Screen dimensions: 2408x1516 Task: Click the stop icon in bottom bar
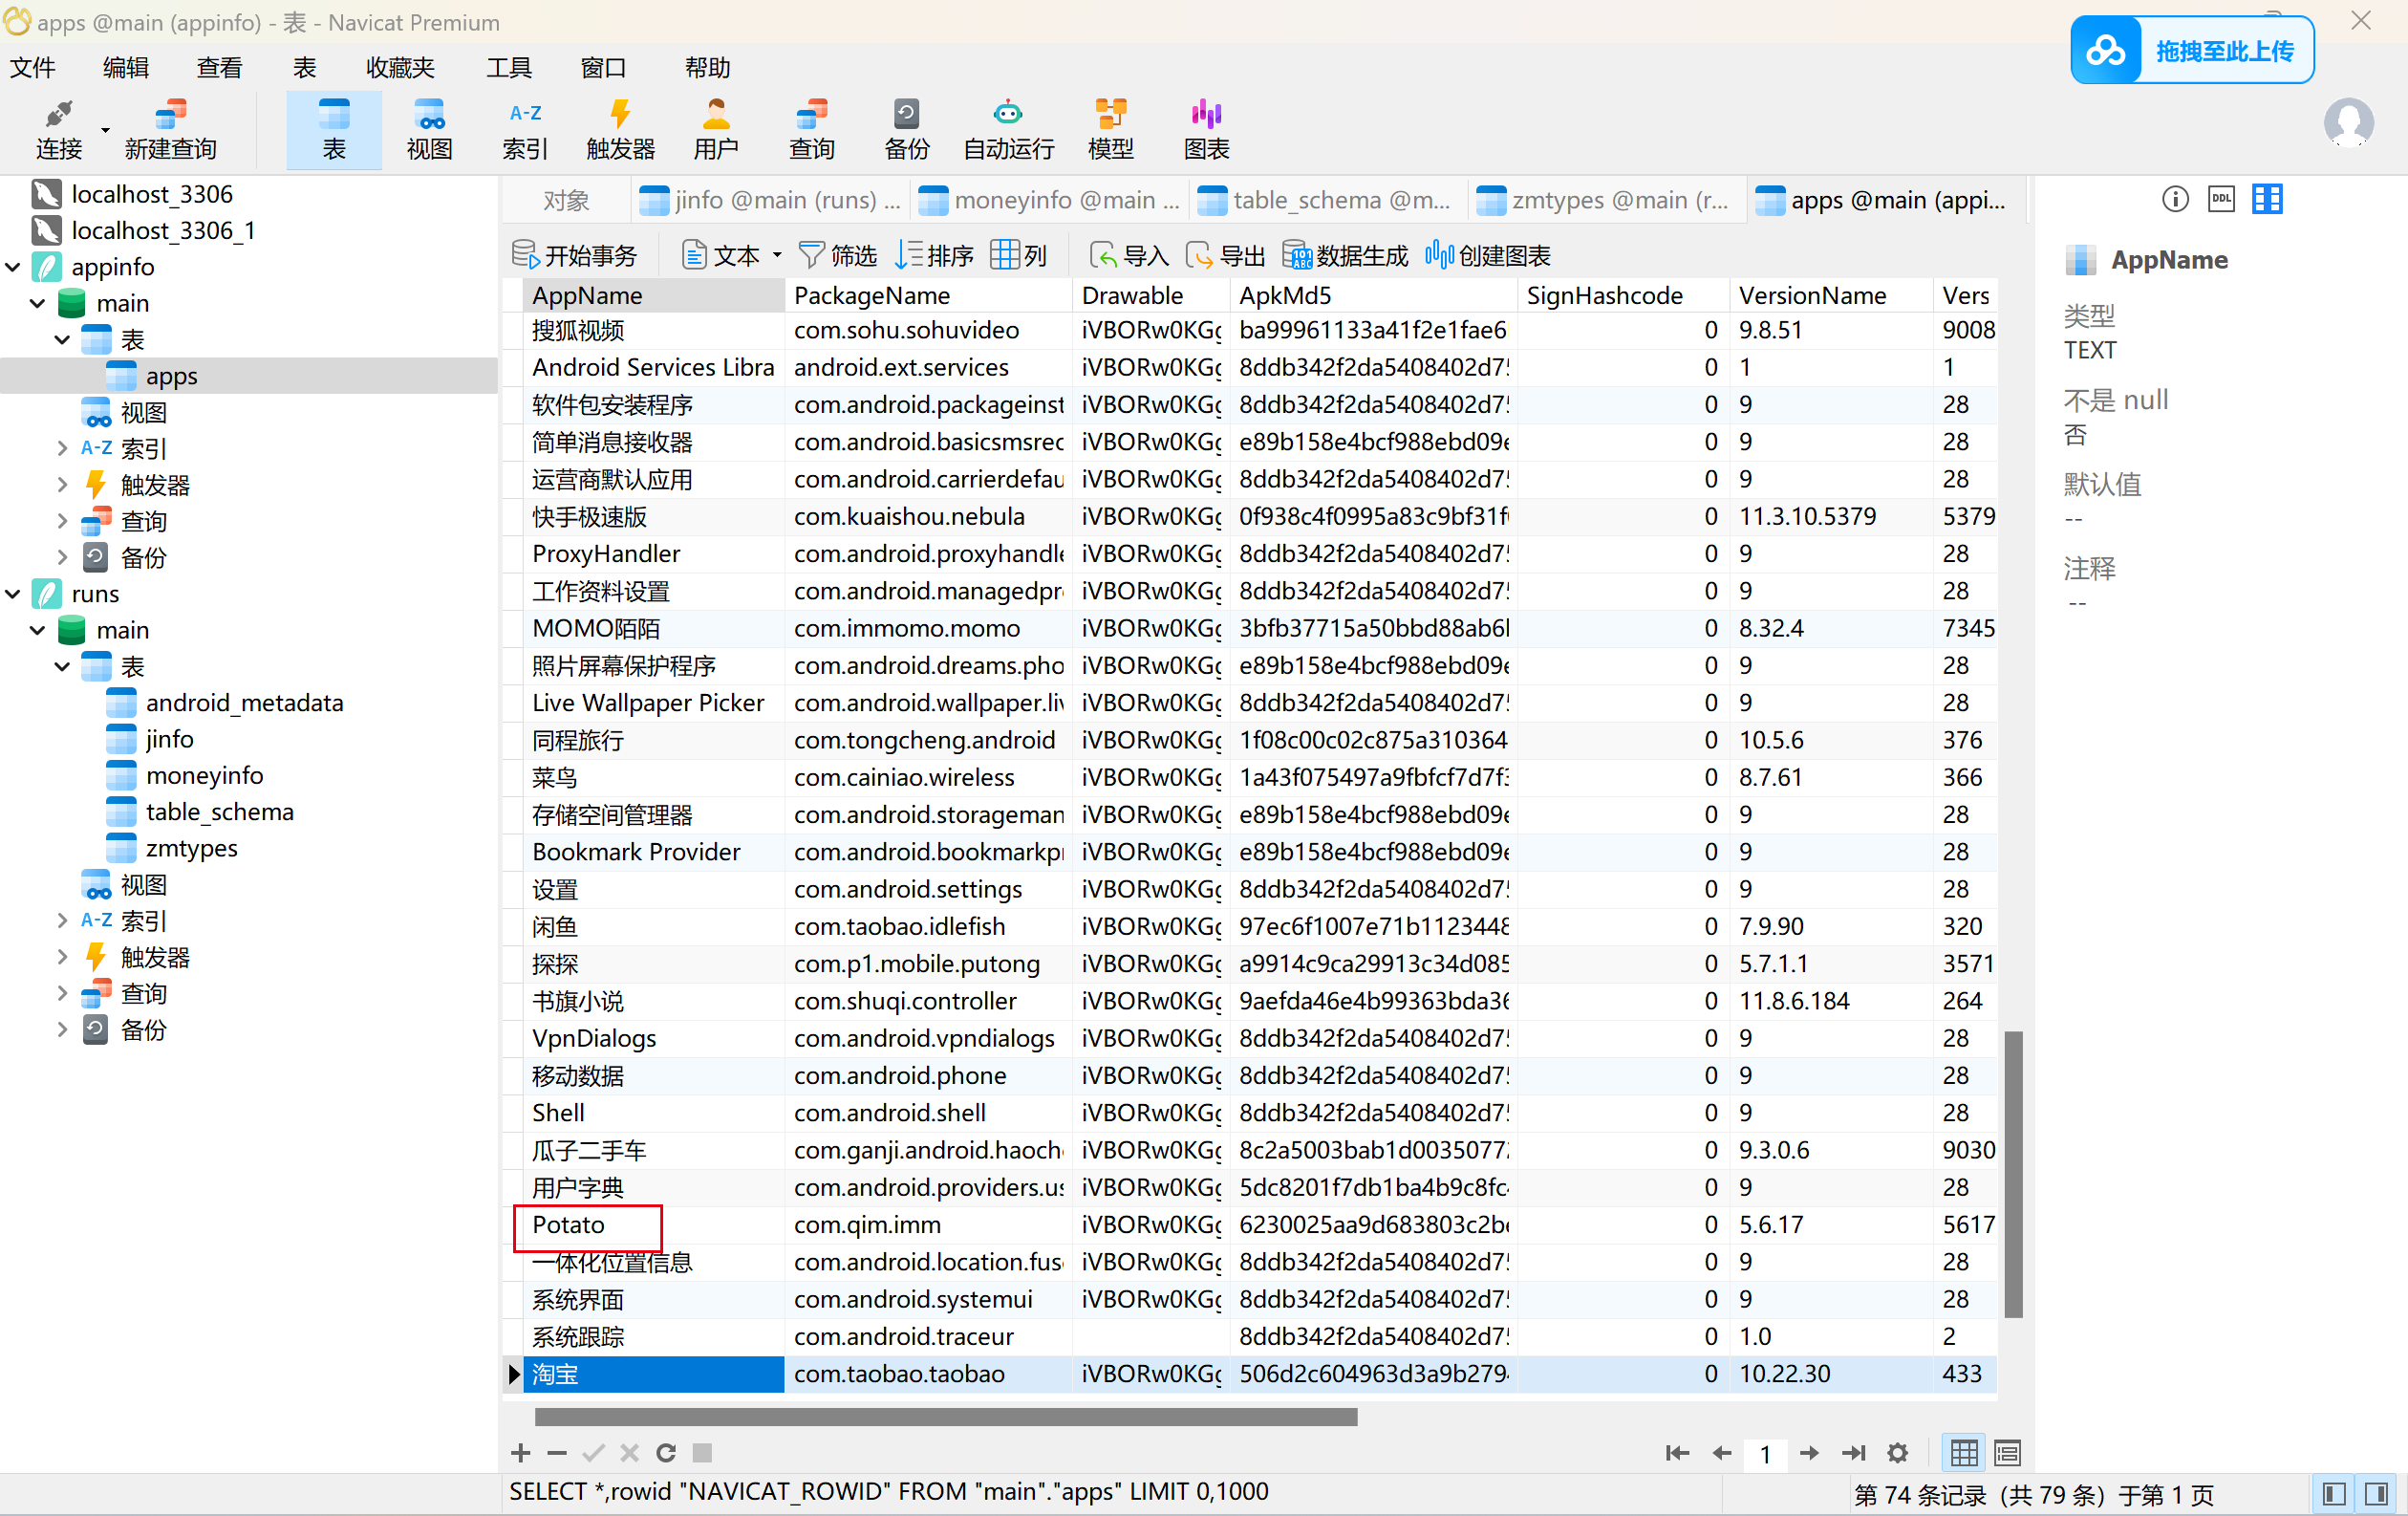click(x=702, y=1452)
